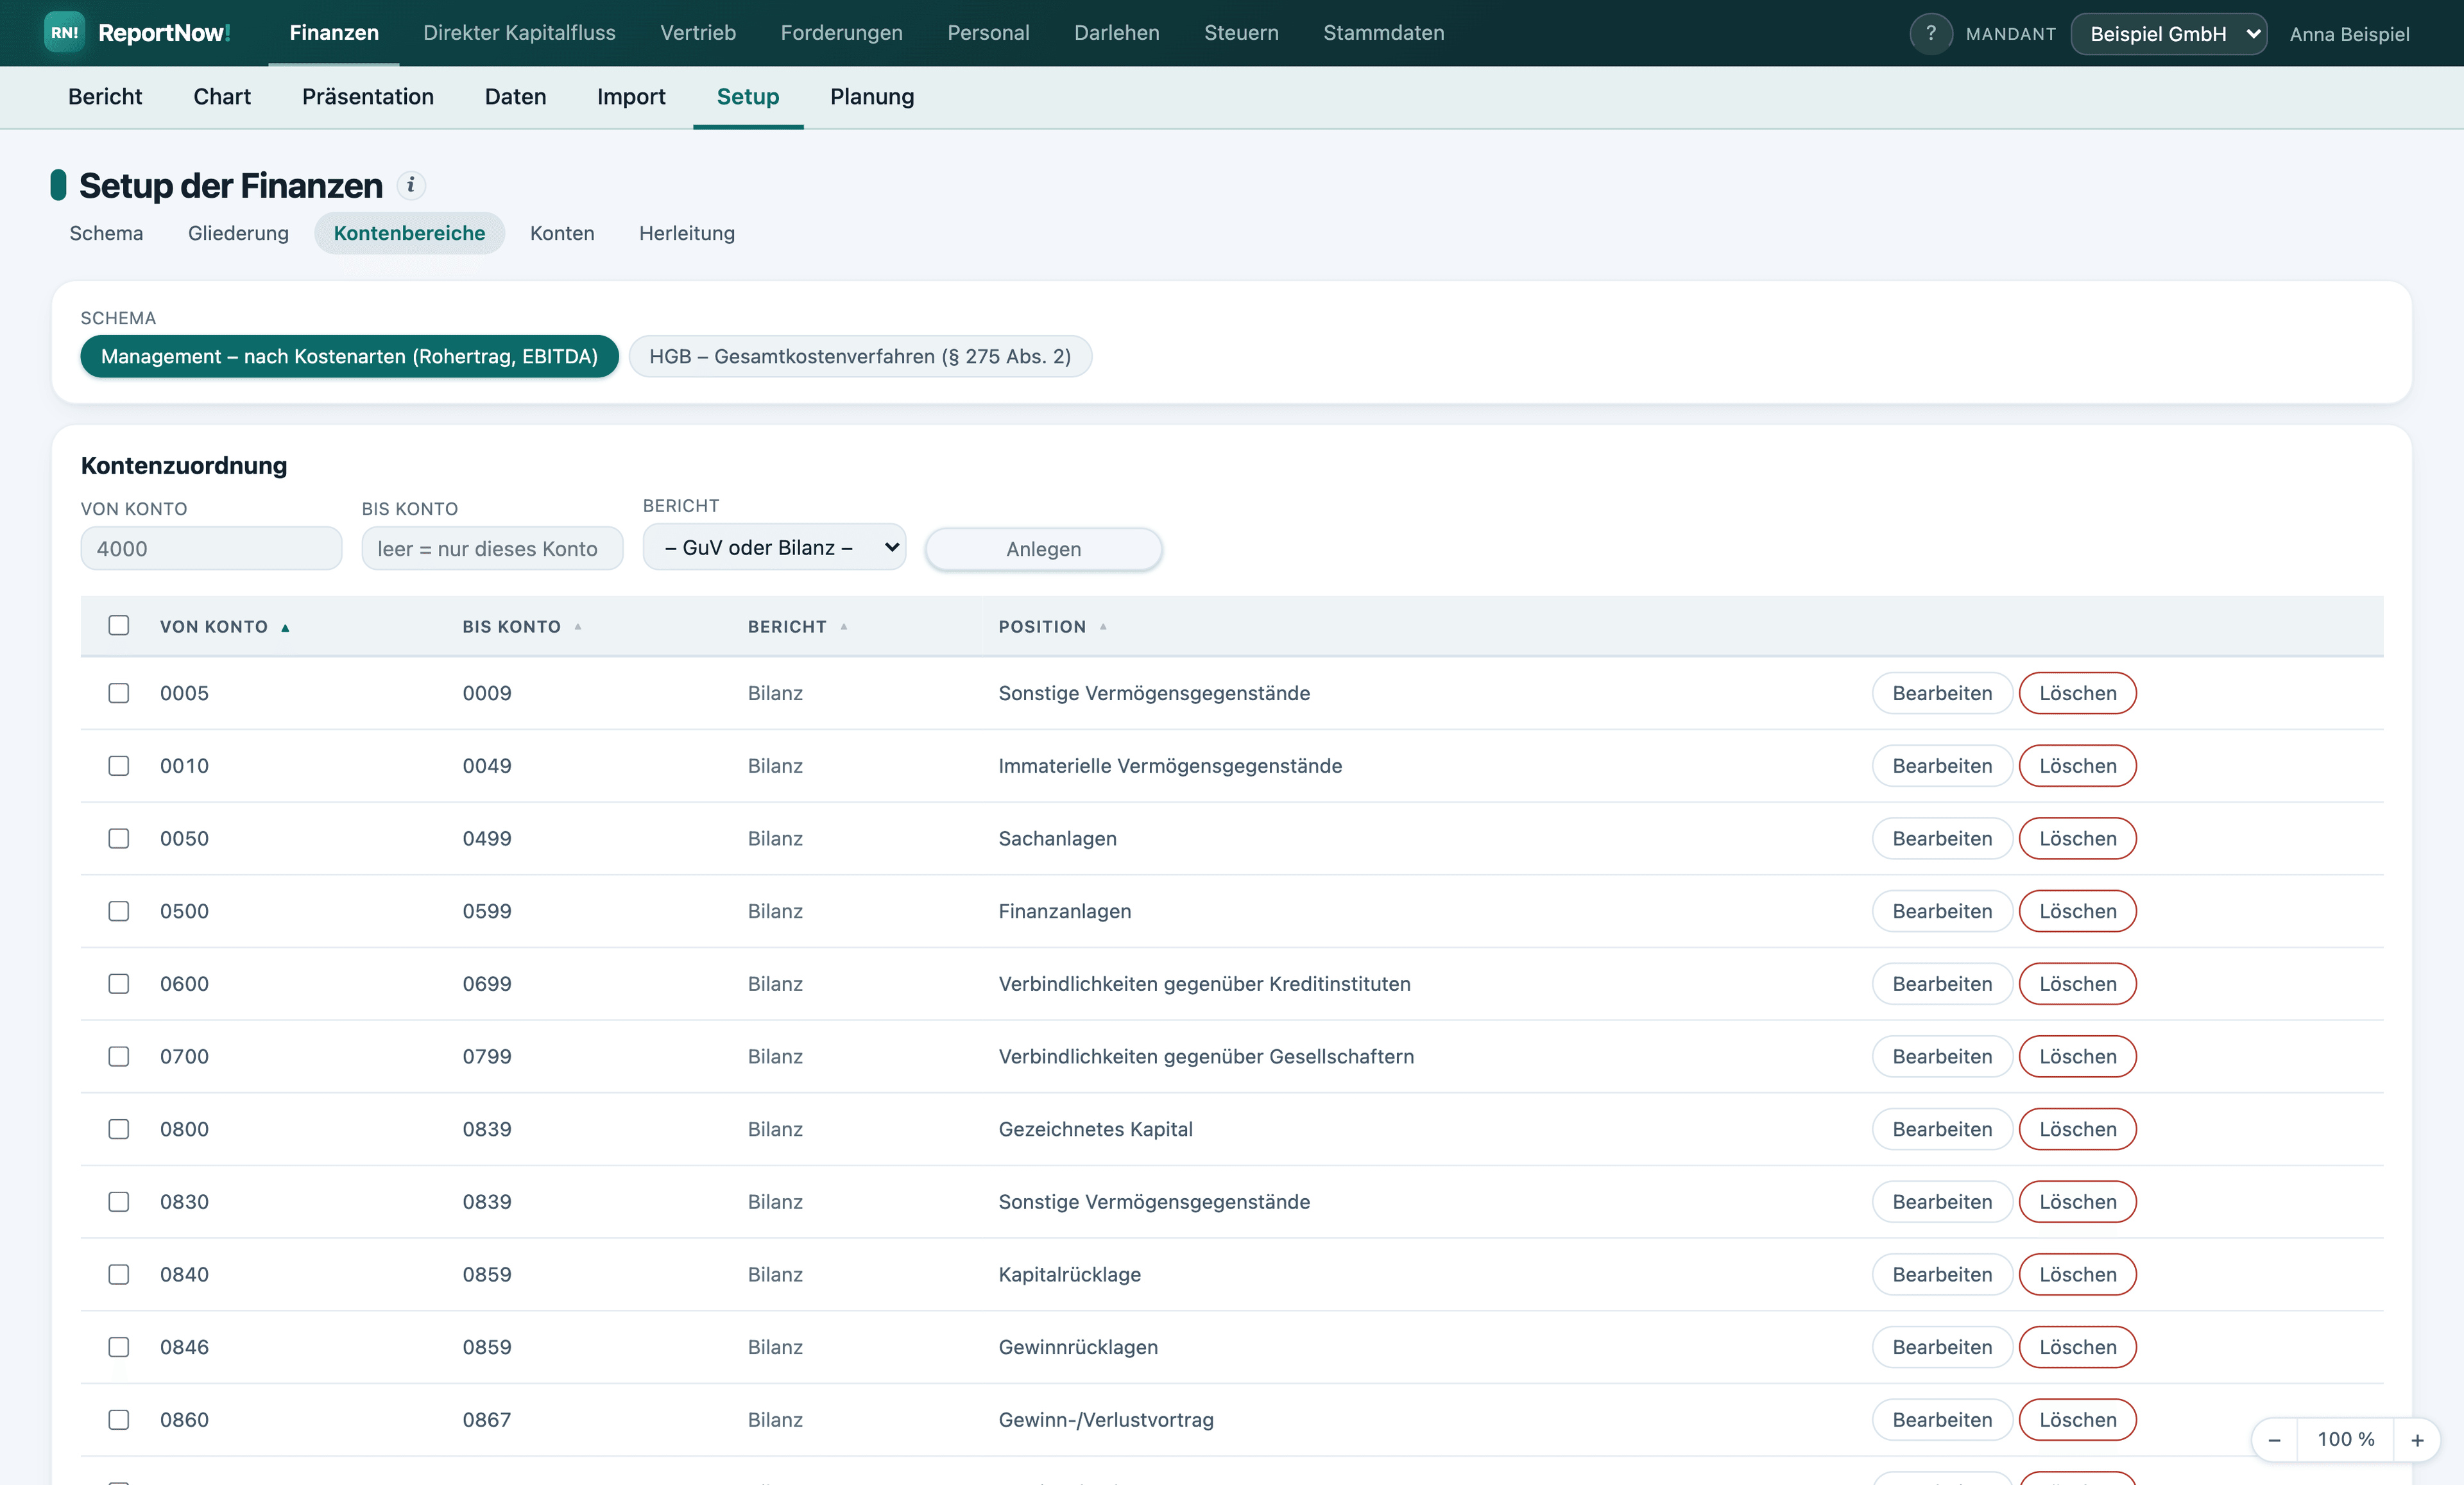Viewport: 2464px width, 1485px height.
Task: Select the Gliederung sub-tab
Action: (x=238, y=233)
